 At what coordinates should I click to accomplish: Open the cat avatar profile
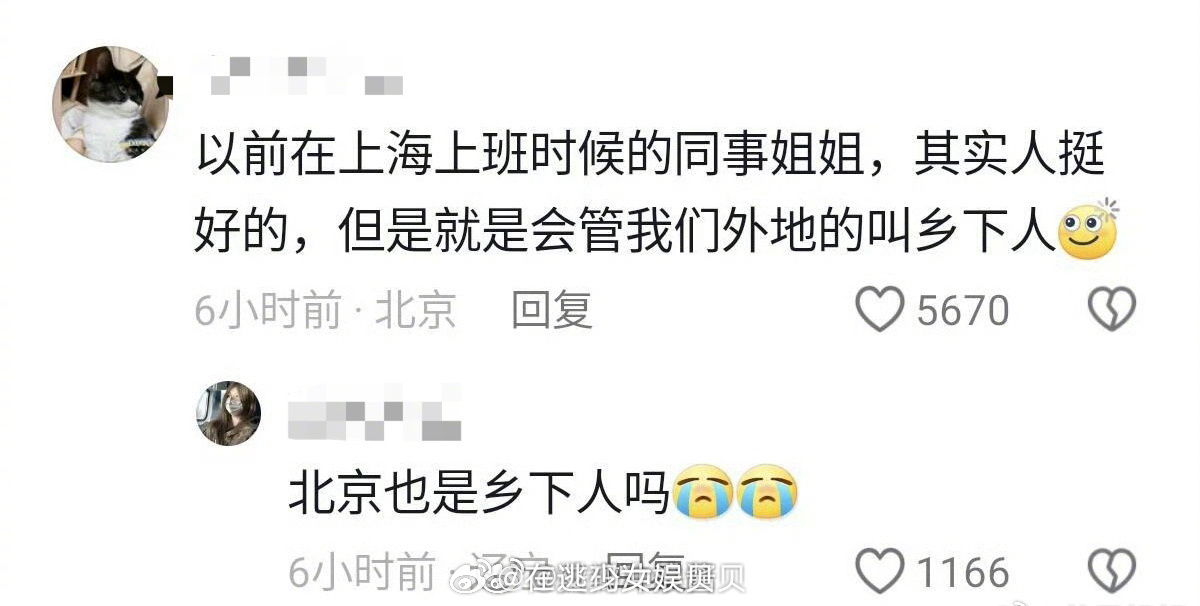[x=109, y=104]
